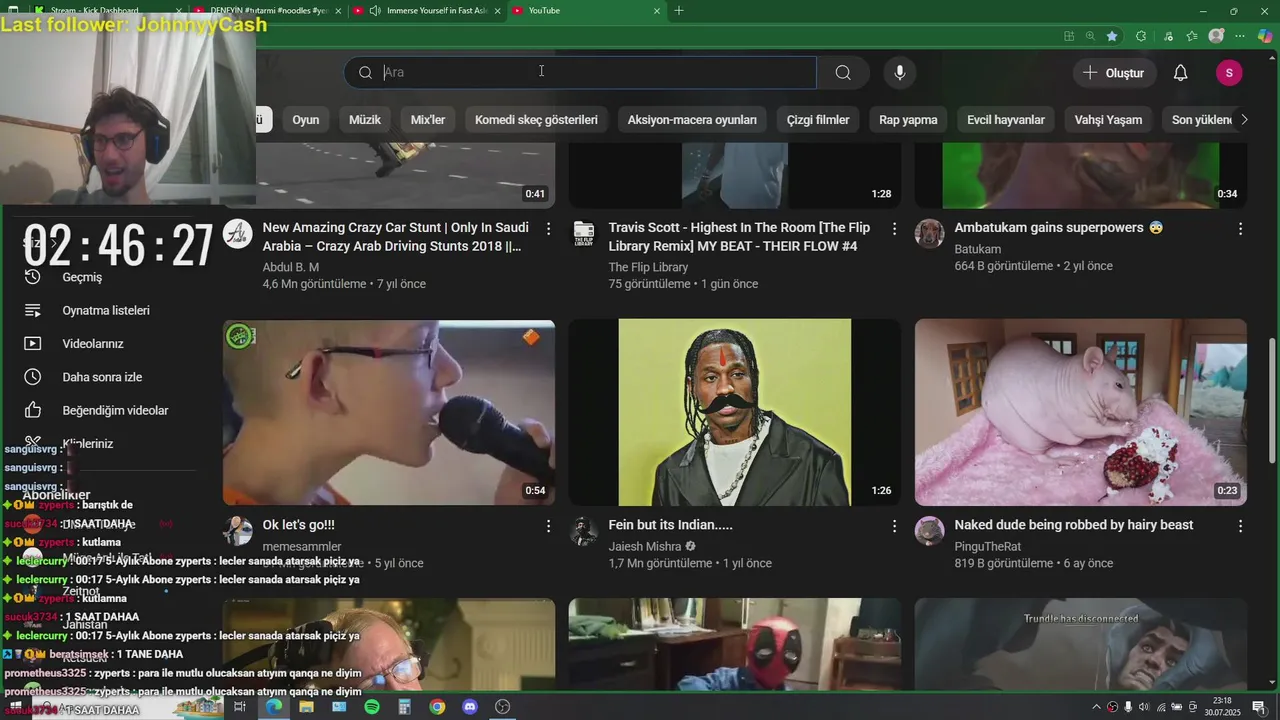Image resolution: width=1280 pixels, height=720 pixels.
Task: Open Calculator from the taskbar
Action: (404, 707)
